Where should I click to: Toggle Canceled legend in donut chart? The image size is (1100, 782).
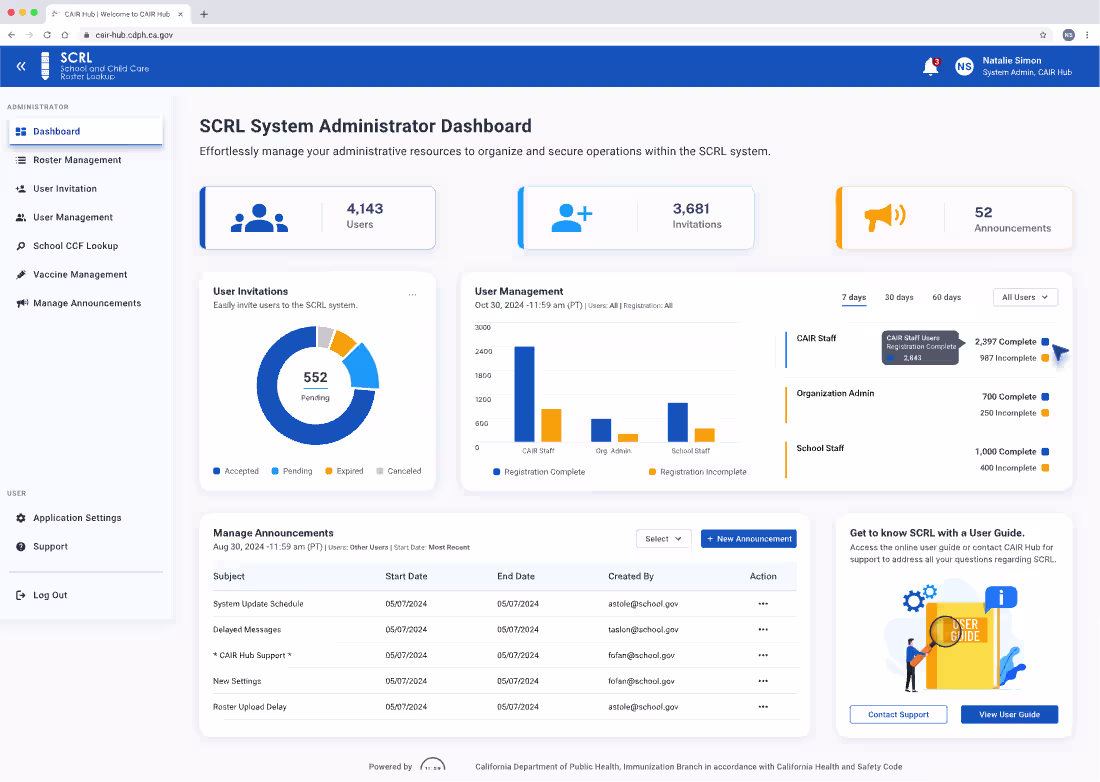coord(398,471)
